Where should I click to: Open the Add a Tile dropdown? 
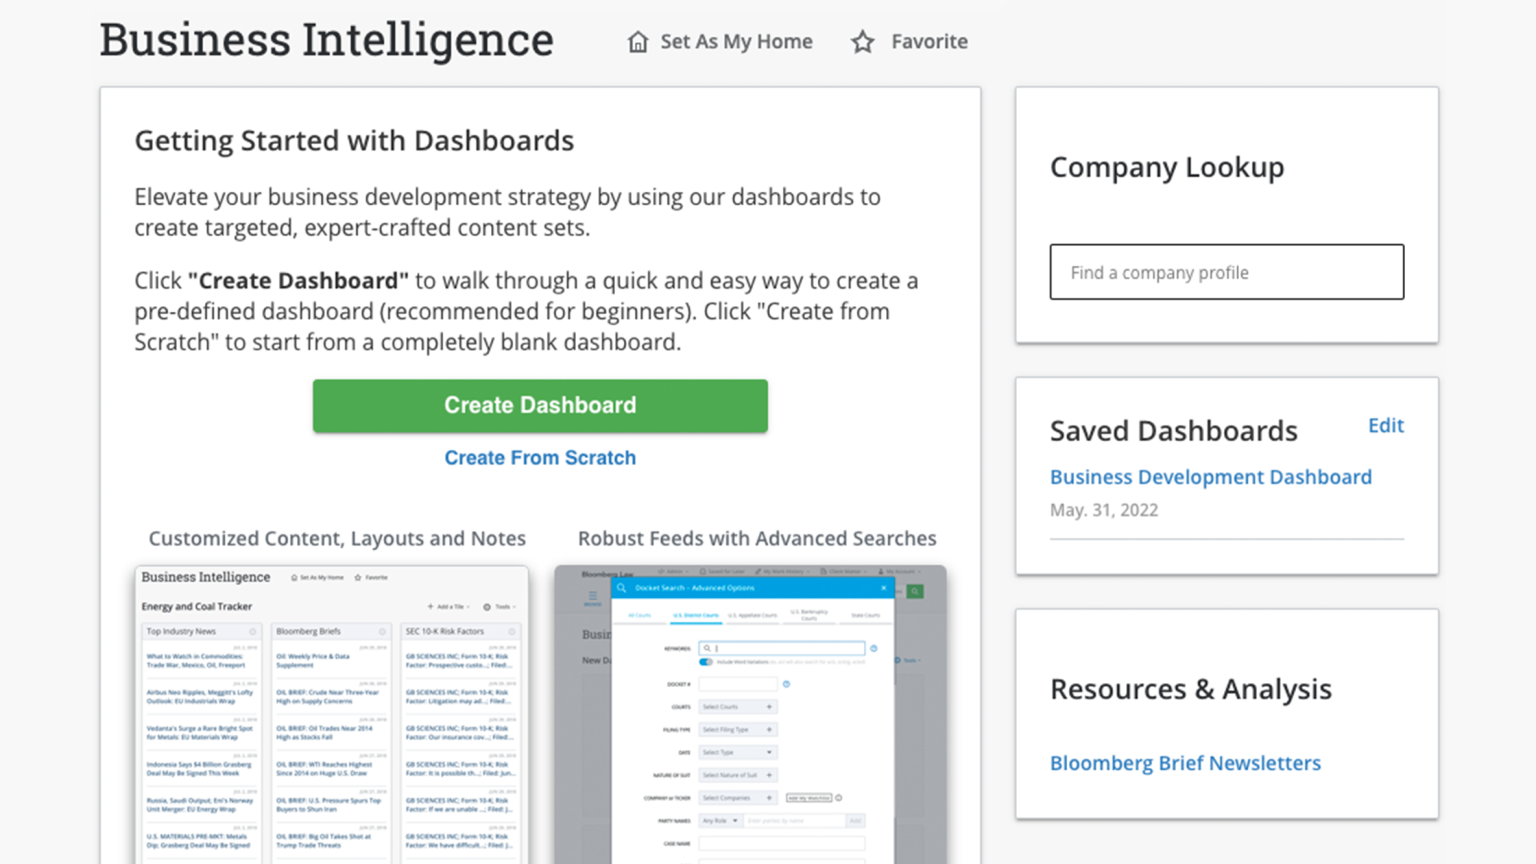[x=450, y=607]
